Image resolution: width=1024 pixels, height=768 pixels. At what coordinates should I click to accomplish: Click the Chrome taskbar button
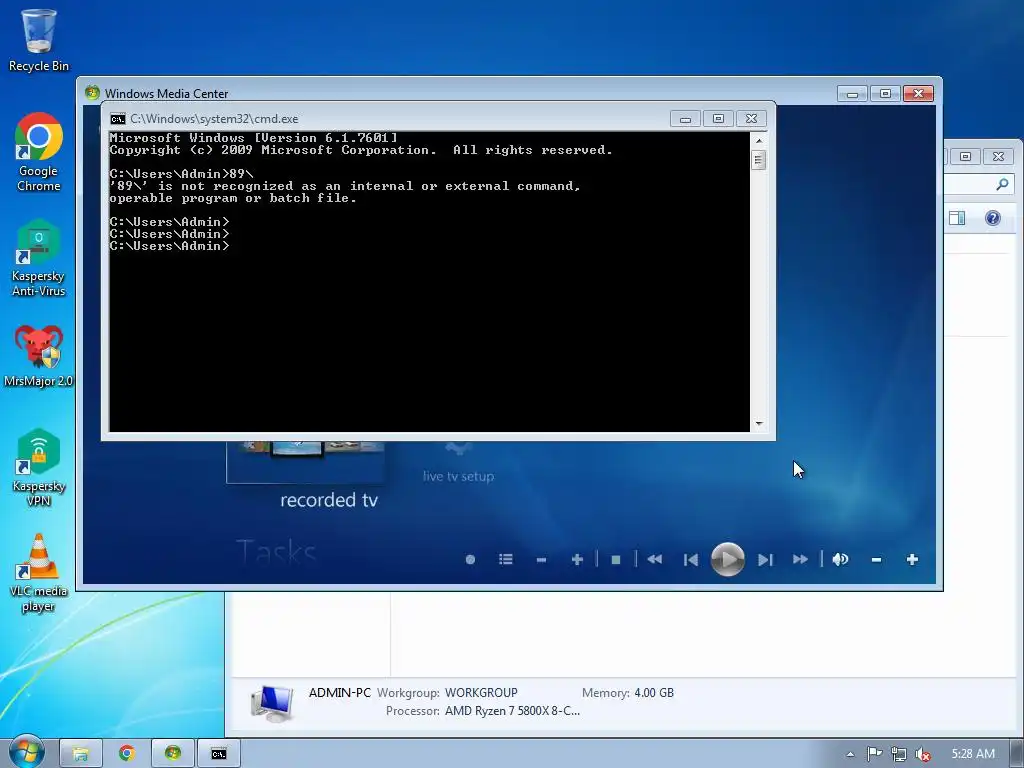[127, 754]
